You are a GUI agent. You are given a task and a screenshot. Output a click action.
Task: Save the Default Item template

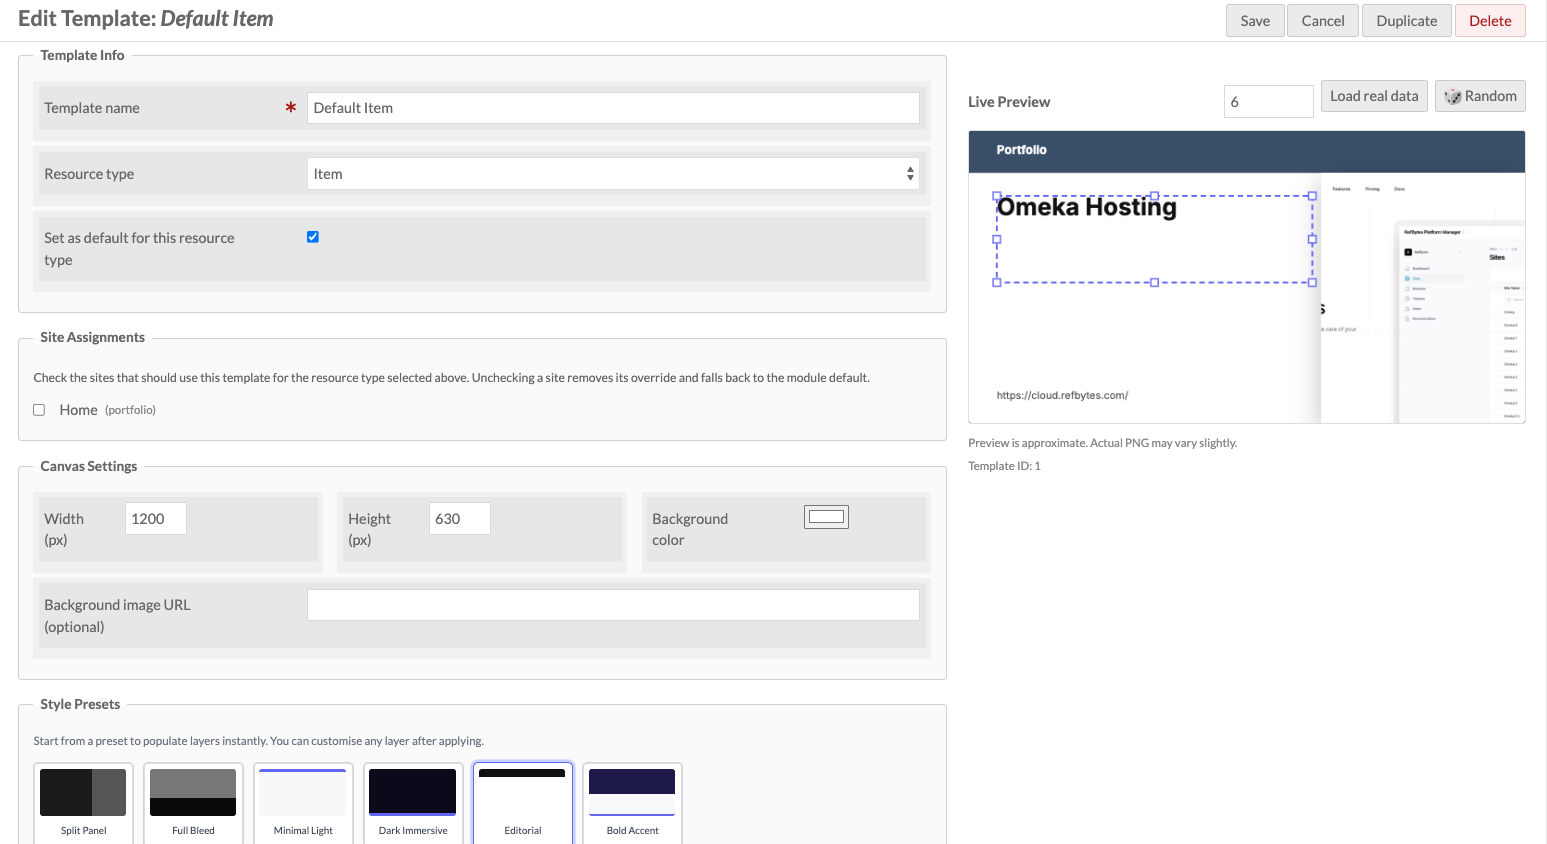pyautogui.click(x=1254, y=20)
